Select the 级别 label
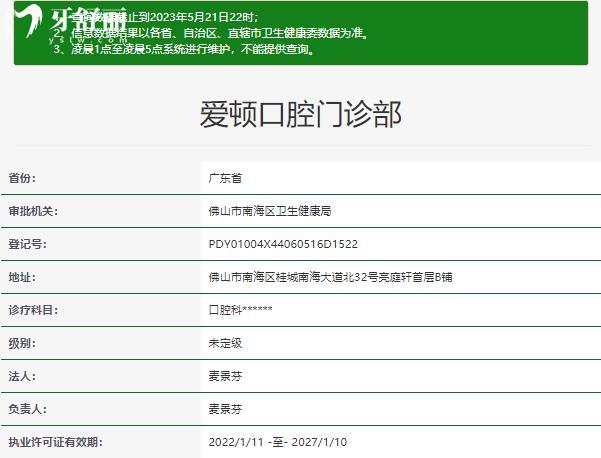601x458 pixels. (x=22, y=343)
